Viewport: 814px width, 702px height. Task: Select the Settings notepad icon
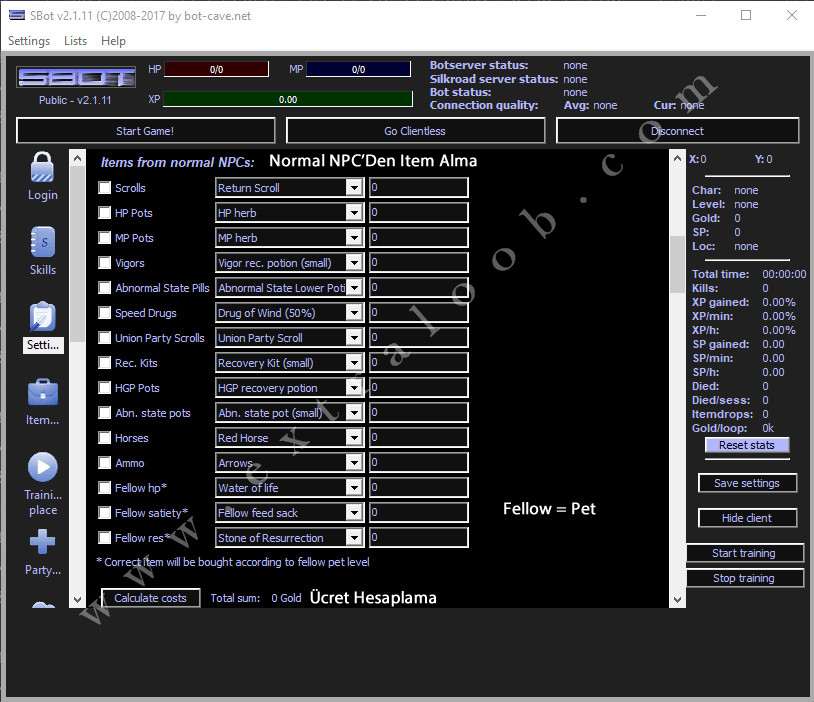[x=42, y=317]
